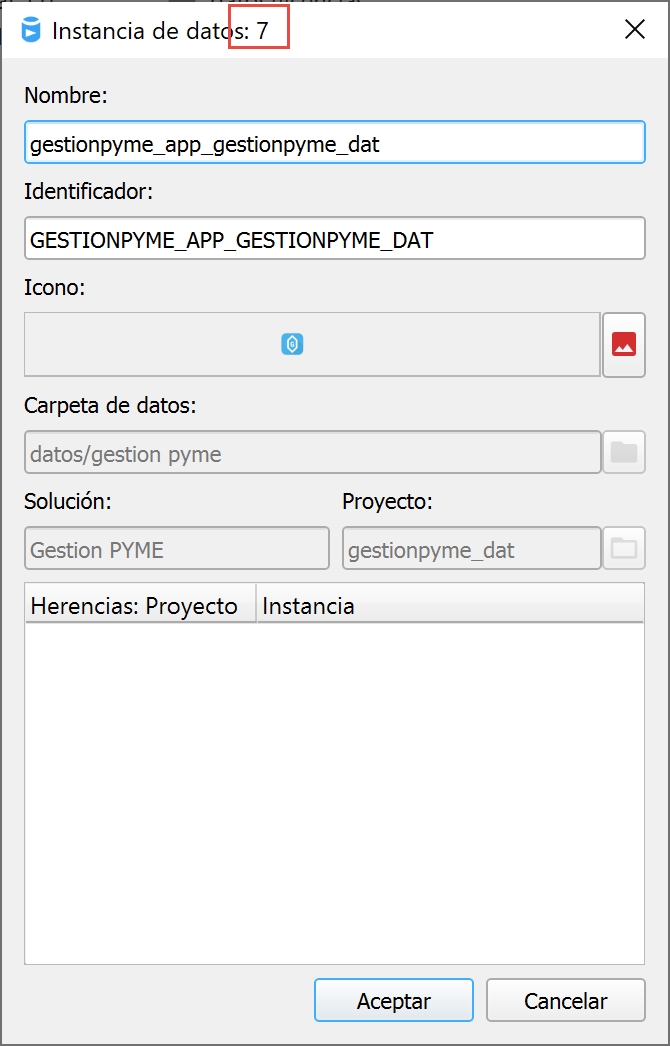Focus the Identificador input field

(x=334, y=239)
